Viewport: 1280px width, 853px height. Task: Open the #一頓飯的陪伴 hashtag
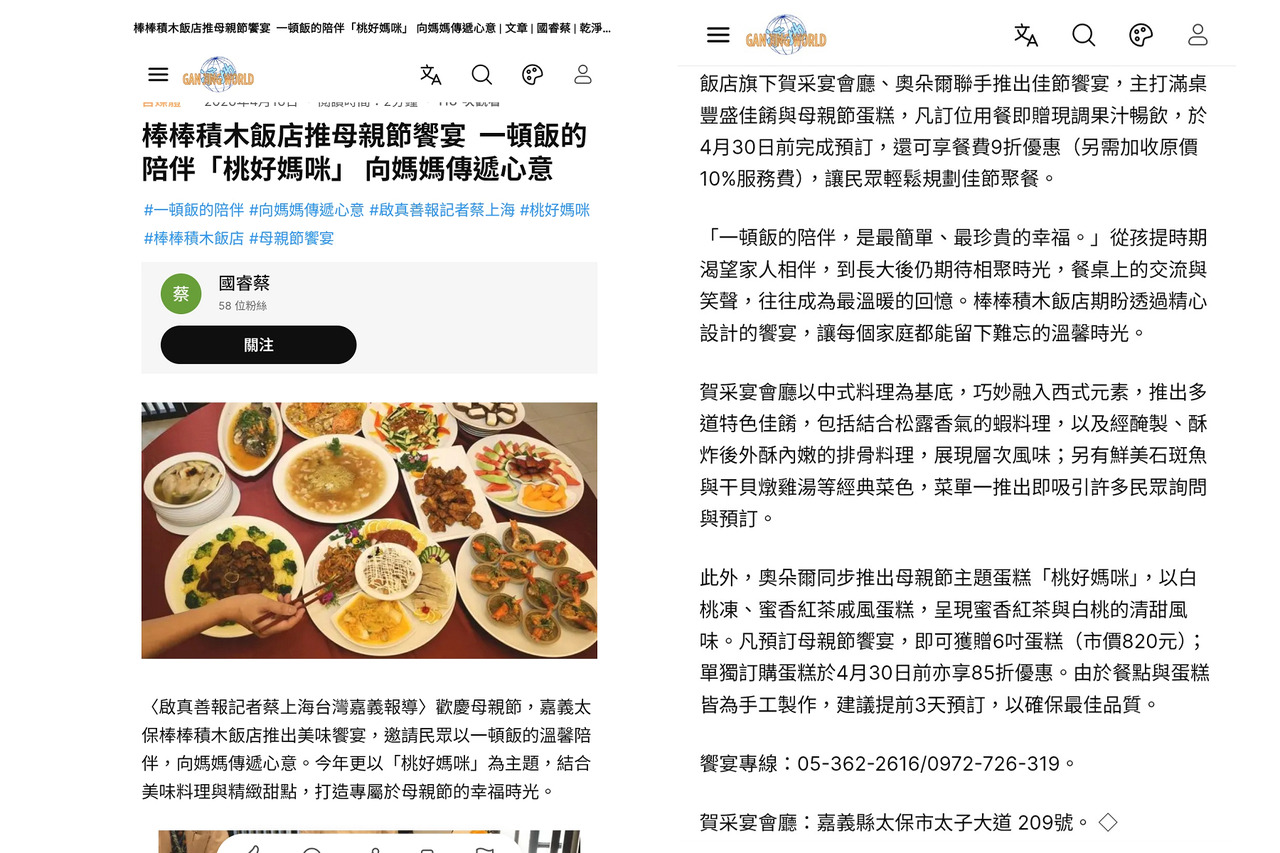click(x=194, y=210)
